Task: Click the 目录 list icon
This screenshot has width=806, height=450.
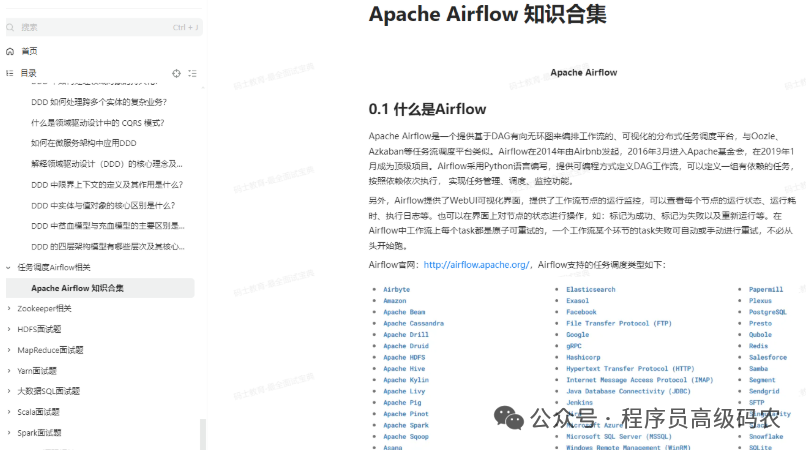Action: coord(10,73)
